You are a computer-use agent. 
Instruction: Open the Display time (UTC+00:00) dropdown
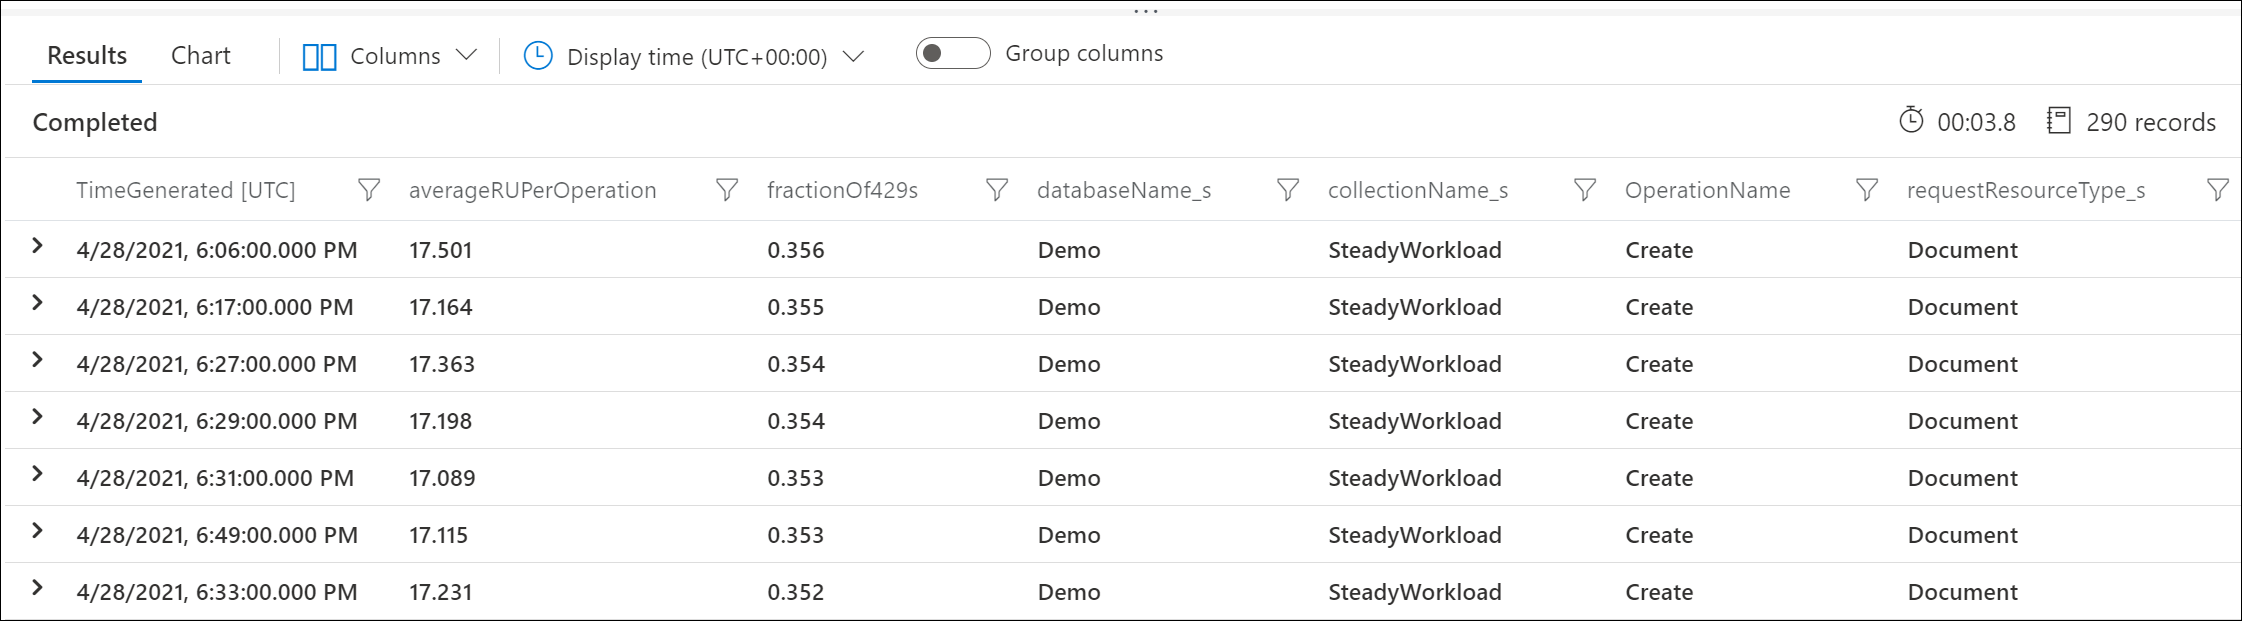coord(853,57)
